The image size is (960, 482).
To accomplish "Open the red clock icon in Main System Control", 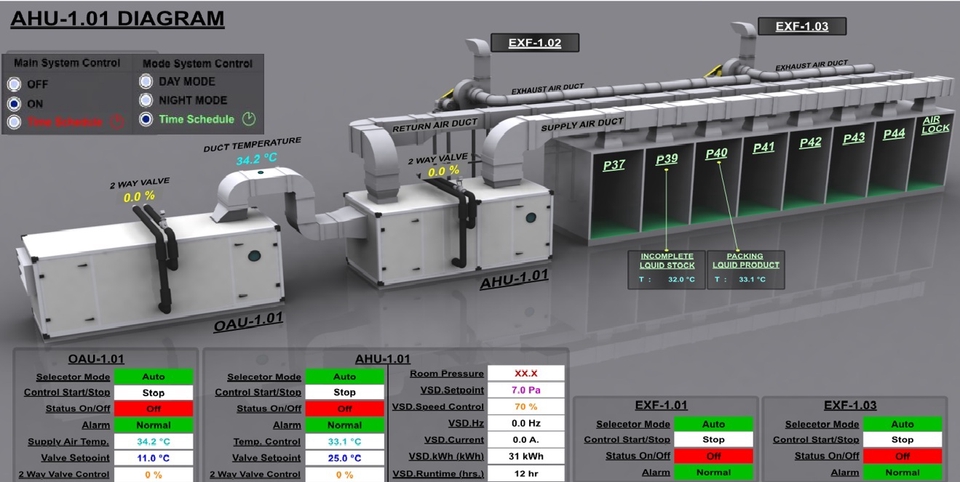I will [x=116, y=122].
